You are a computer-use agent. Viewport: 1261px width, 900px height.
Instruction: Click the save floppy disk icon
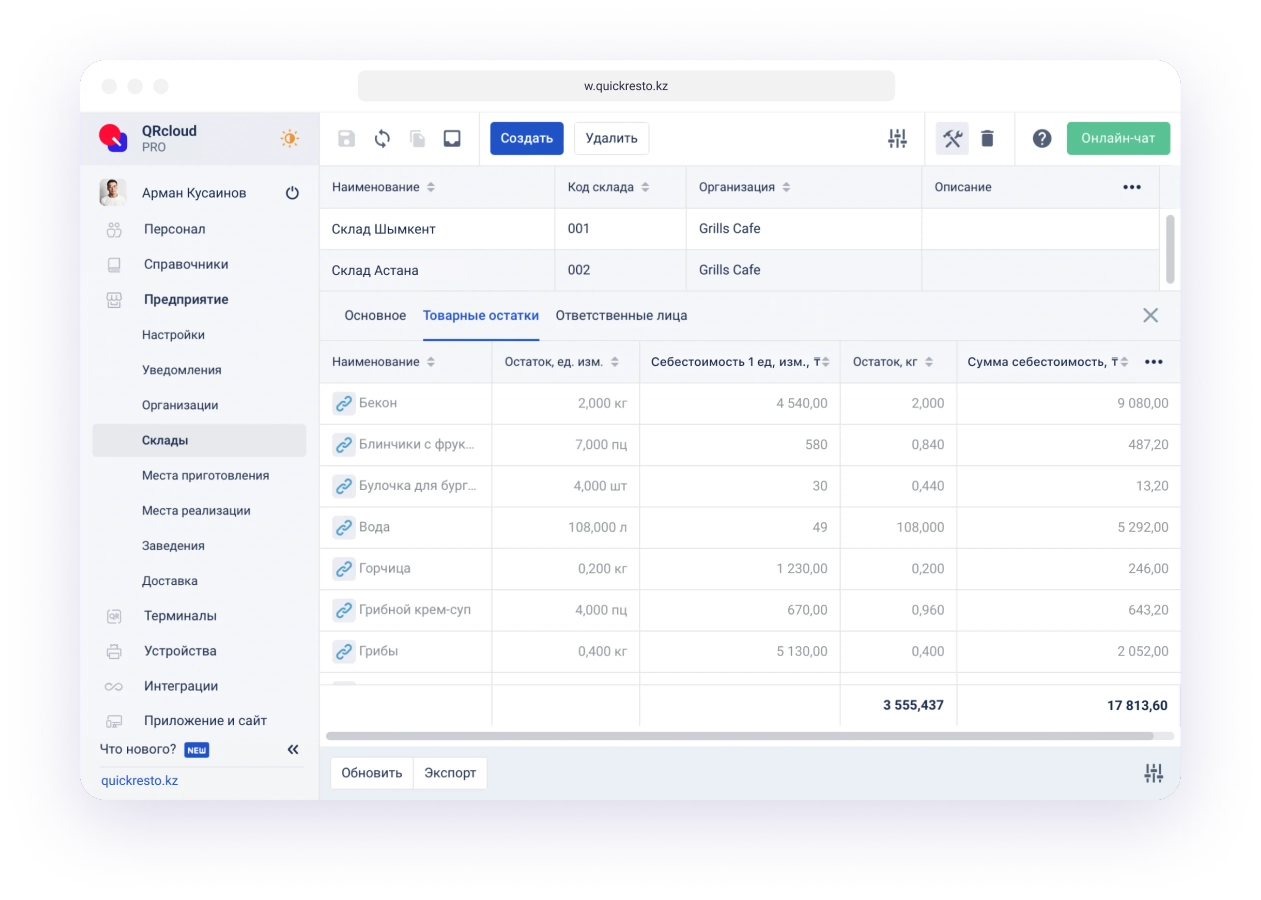[x=346, y=139]
